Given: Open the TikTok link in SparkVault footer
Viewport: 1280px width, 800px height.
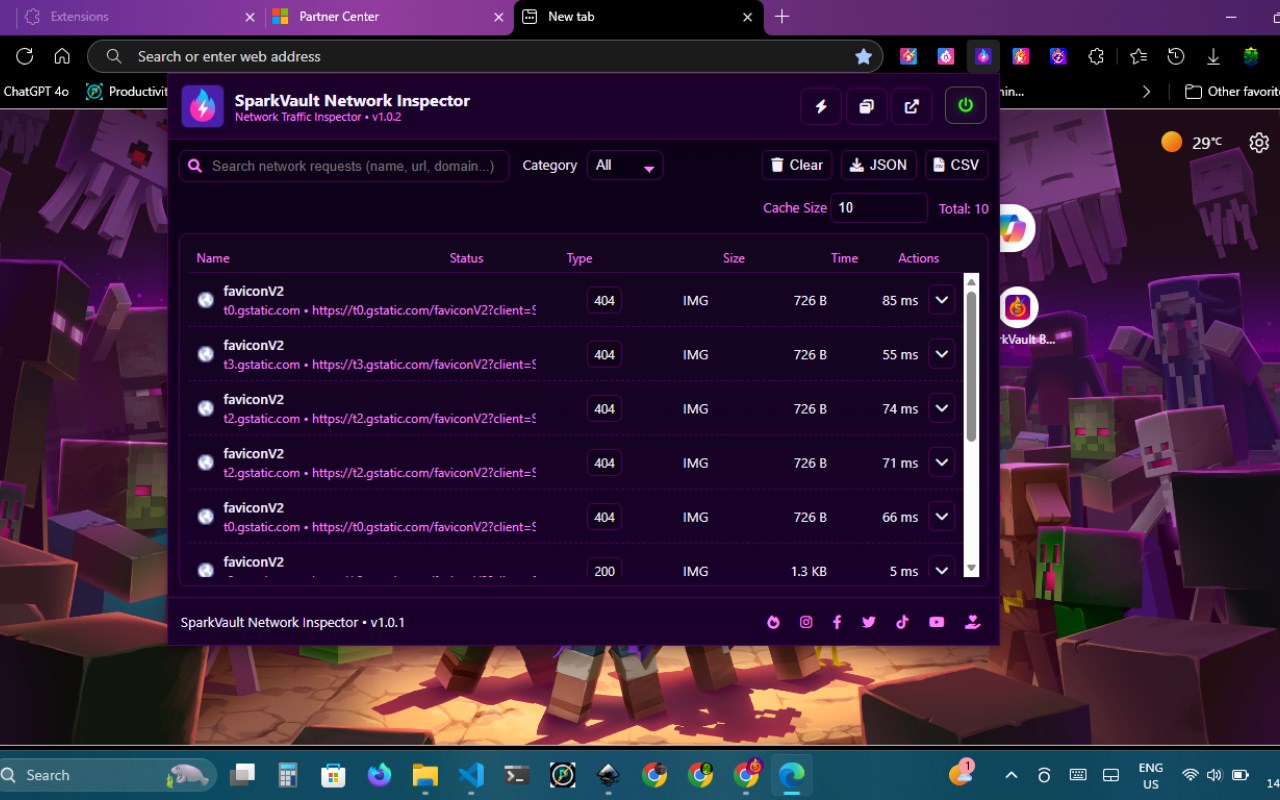Looking at the screenshot, I should pyautogui.click(x=902, y=622).
